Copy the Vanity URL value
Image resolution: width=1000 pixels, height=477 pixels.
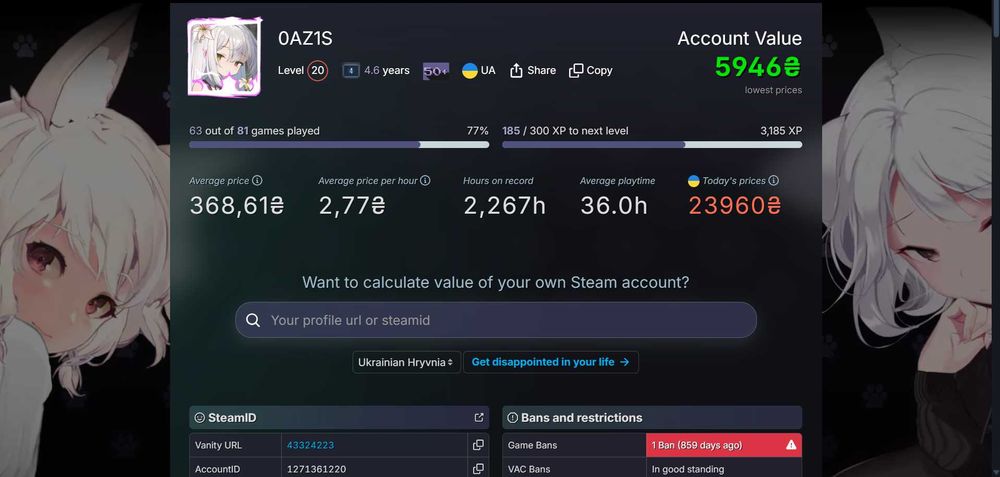(478, 445)
